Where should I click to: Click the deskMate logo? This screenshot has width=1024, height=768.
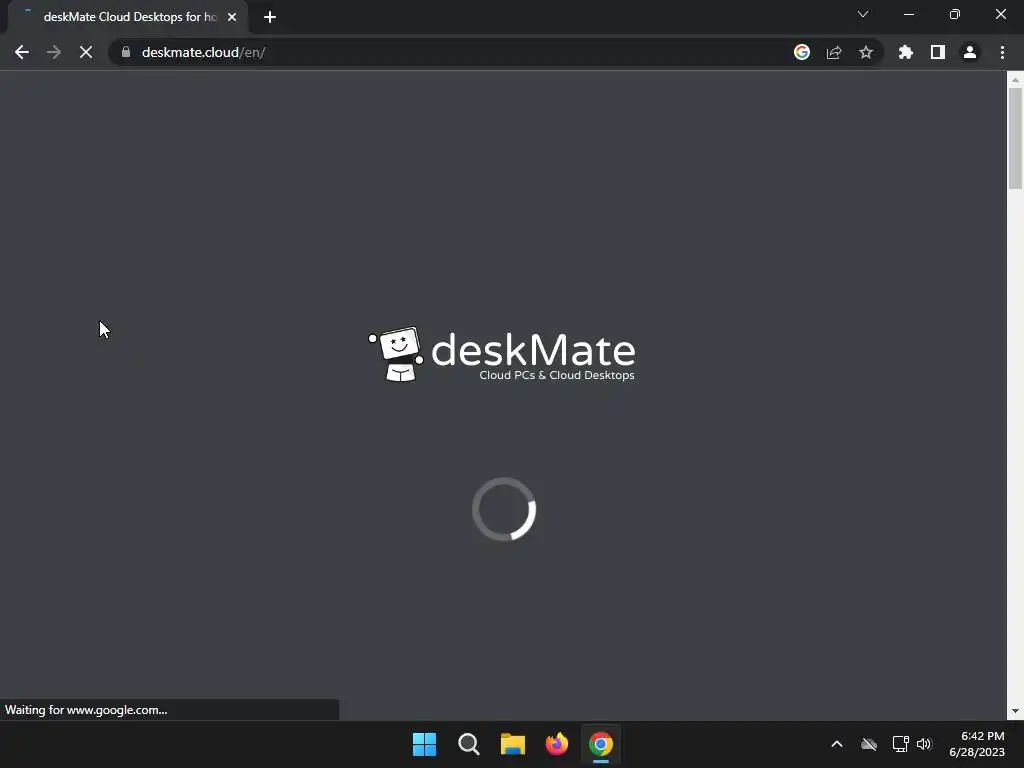(x=502, y=355)
